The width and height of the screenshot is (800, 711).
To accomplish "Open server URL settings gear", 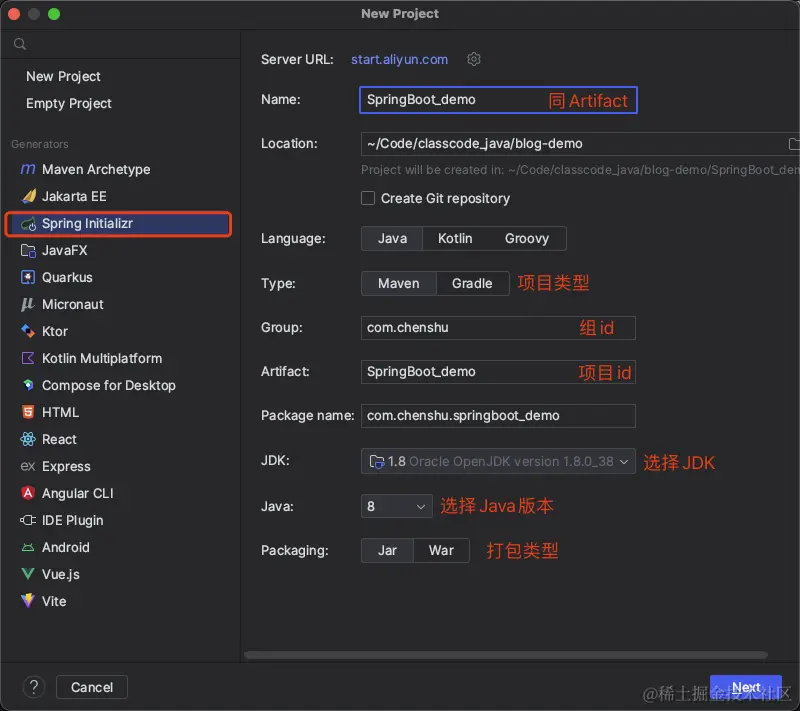I will coord(474,59).
